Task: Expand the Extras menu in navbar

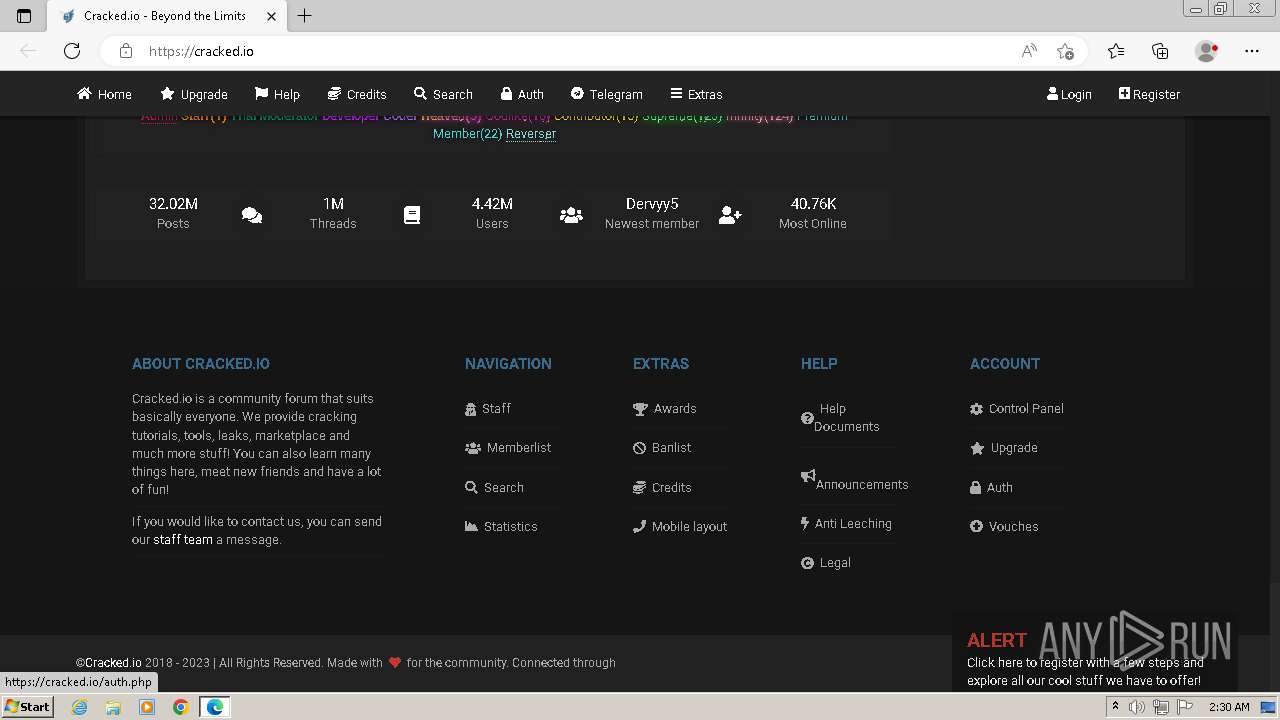Action: point(696,94)
